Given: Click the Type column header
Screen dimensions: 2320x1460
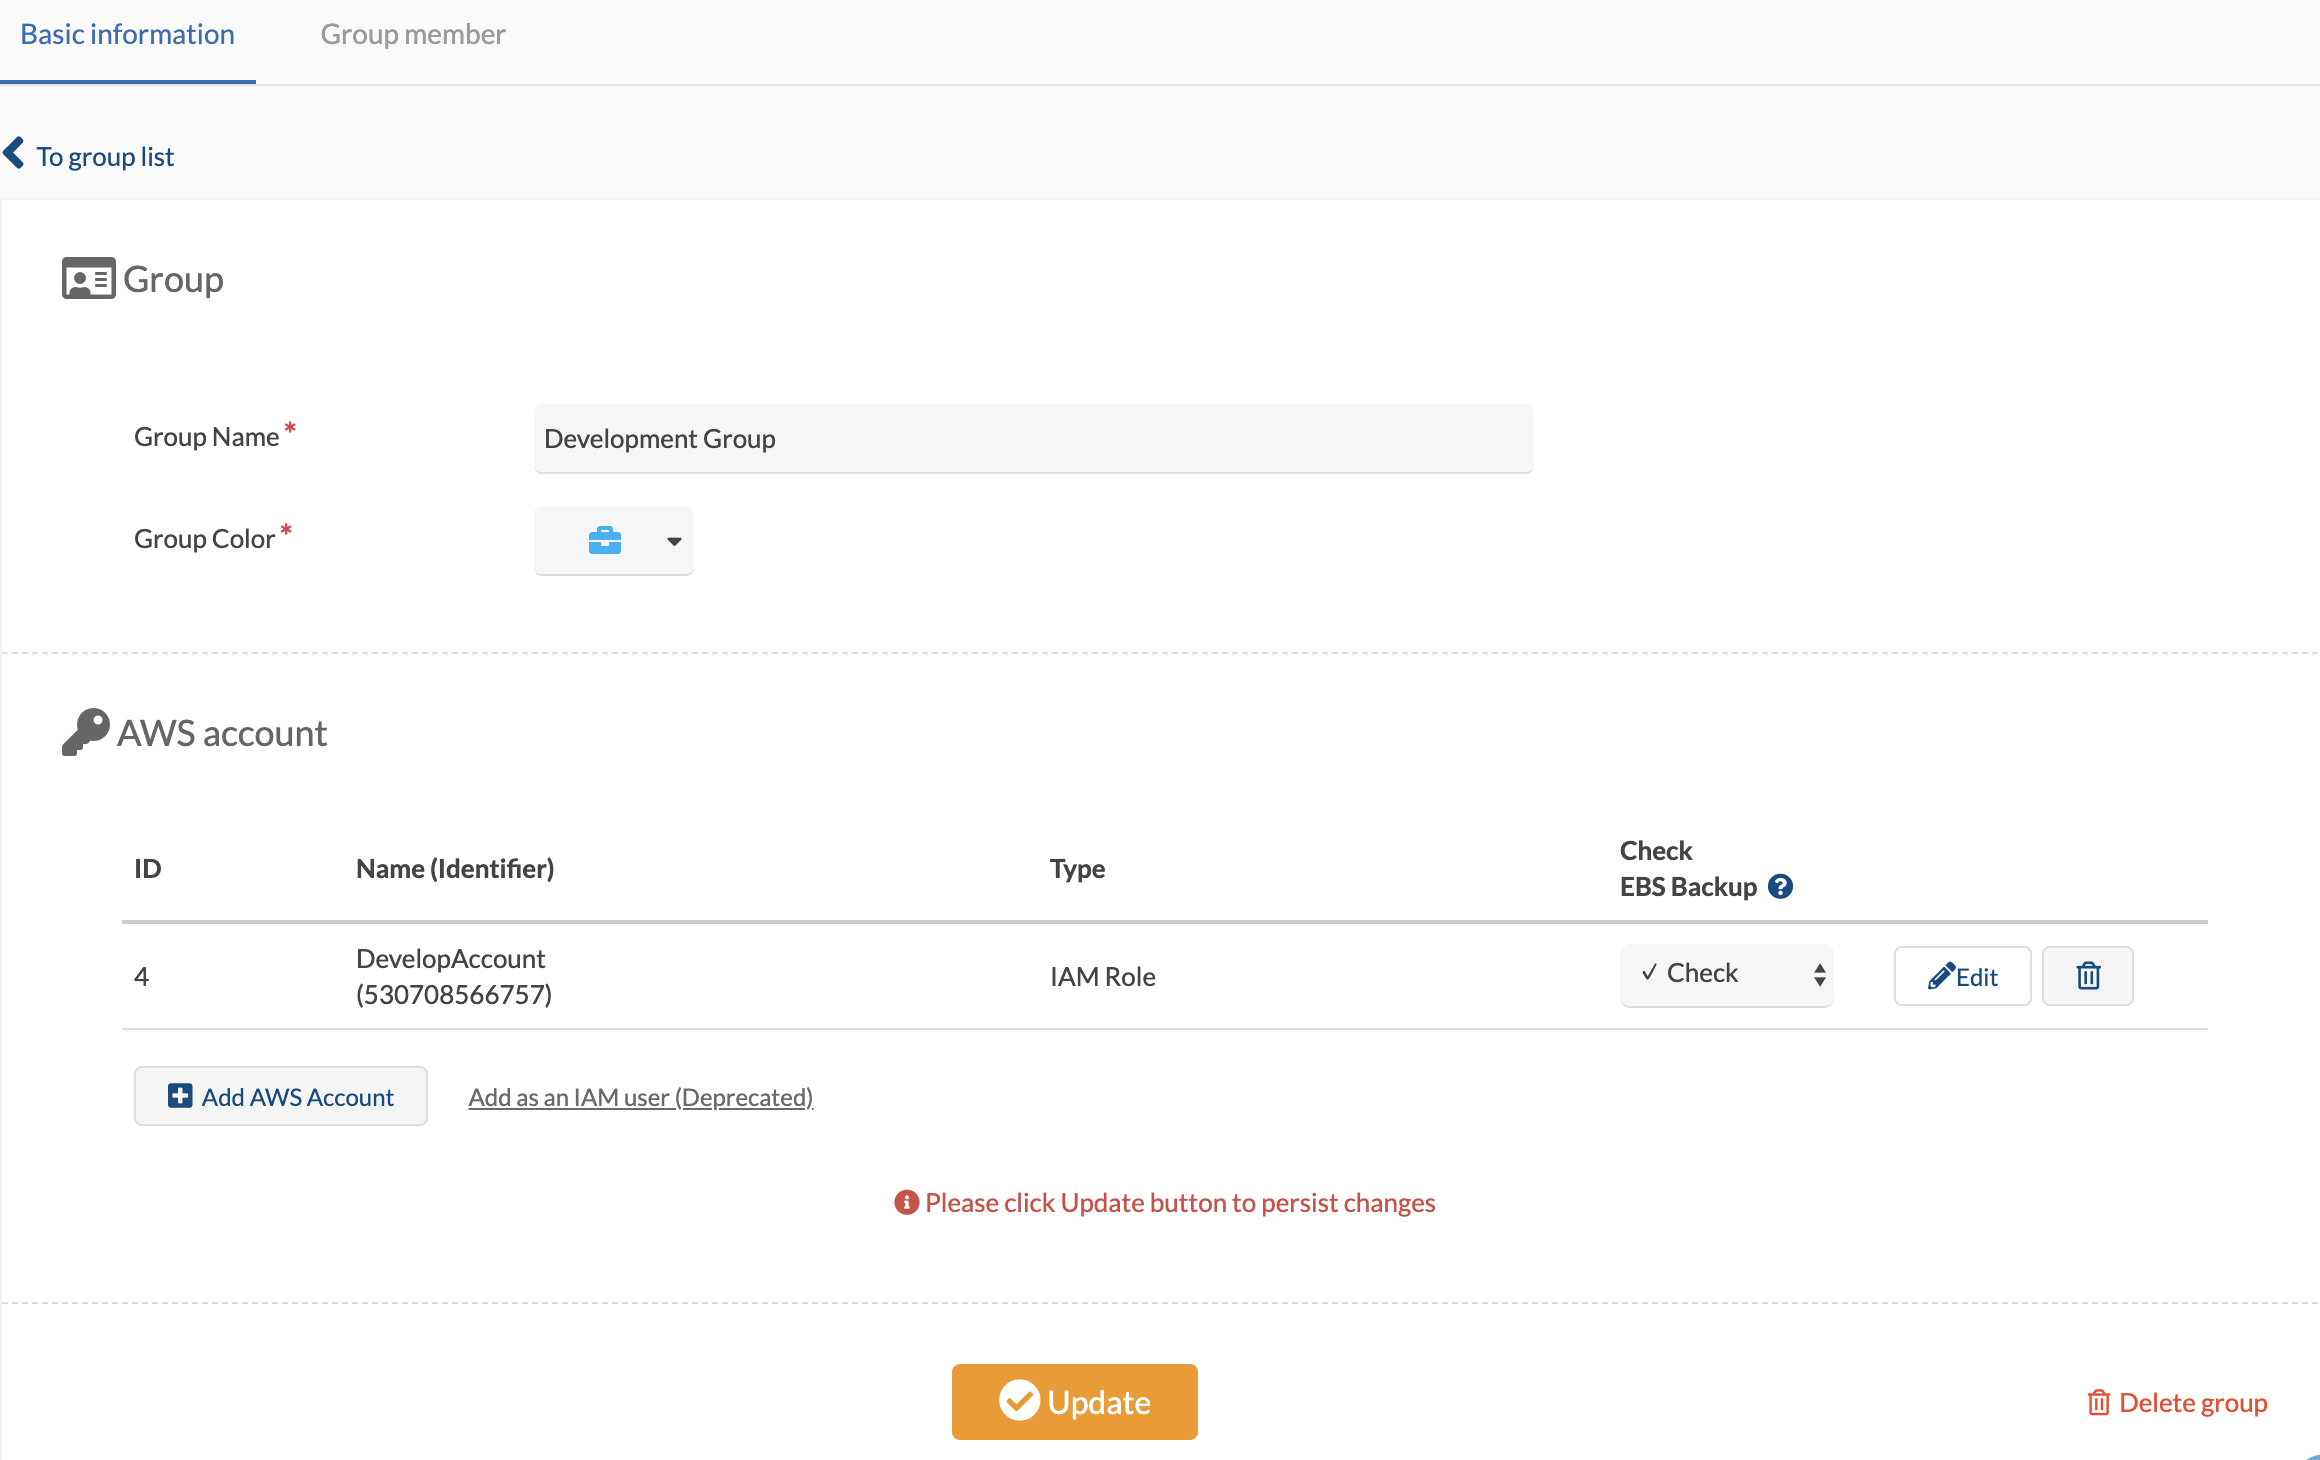Looking at the screenshot, I should tap(1077, 868).
